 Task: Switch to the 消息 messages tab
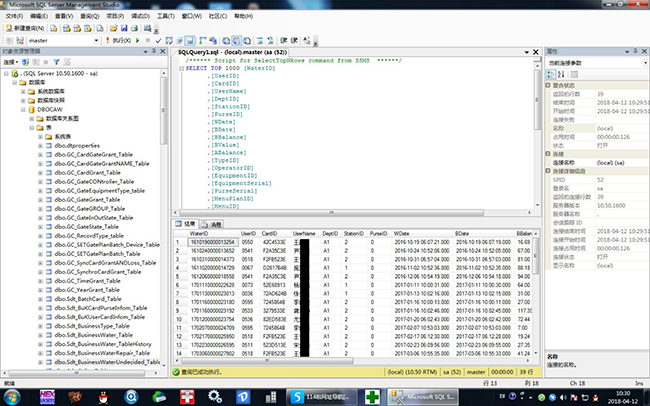[212, 224]
